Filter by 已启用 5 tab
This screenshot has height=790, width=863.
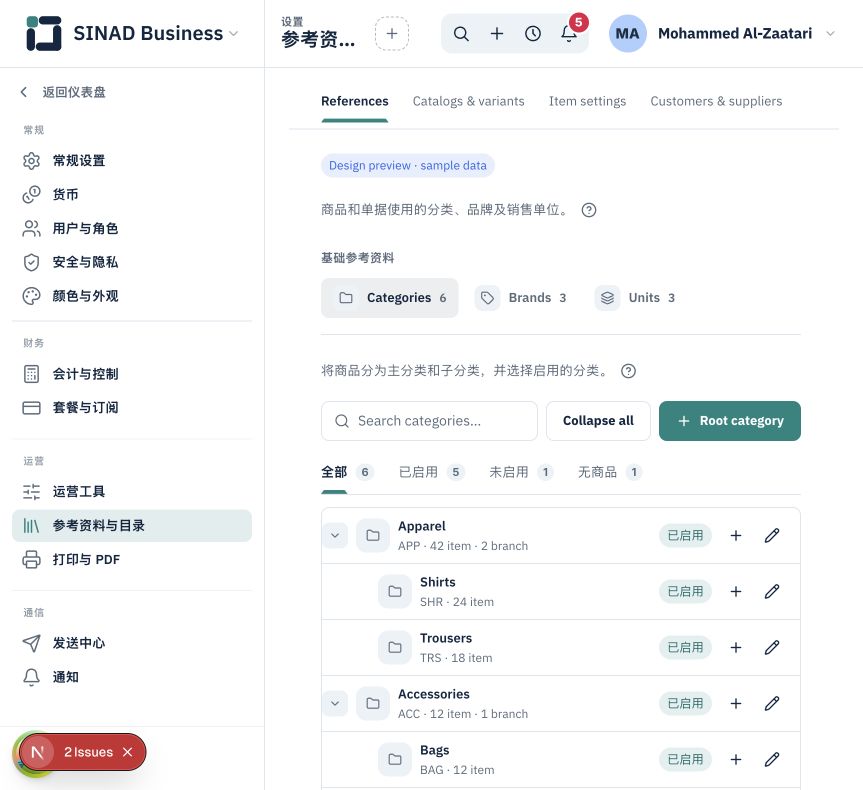(432, 472)
